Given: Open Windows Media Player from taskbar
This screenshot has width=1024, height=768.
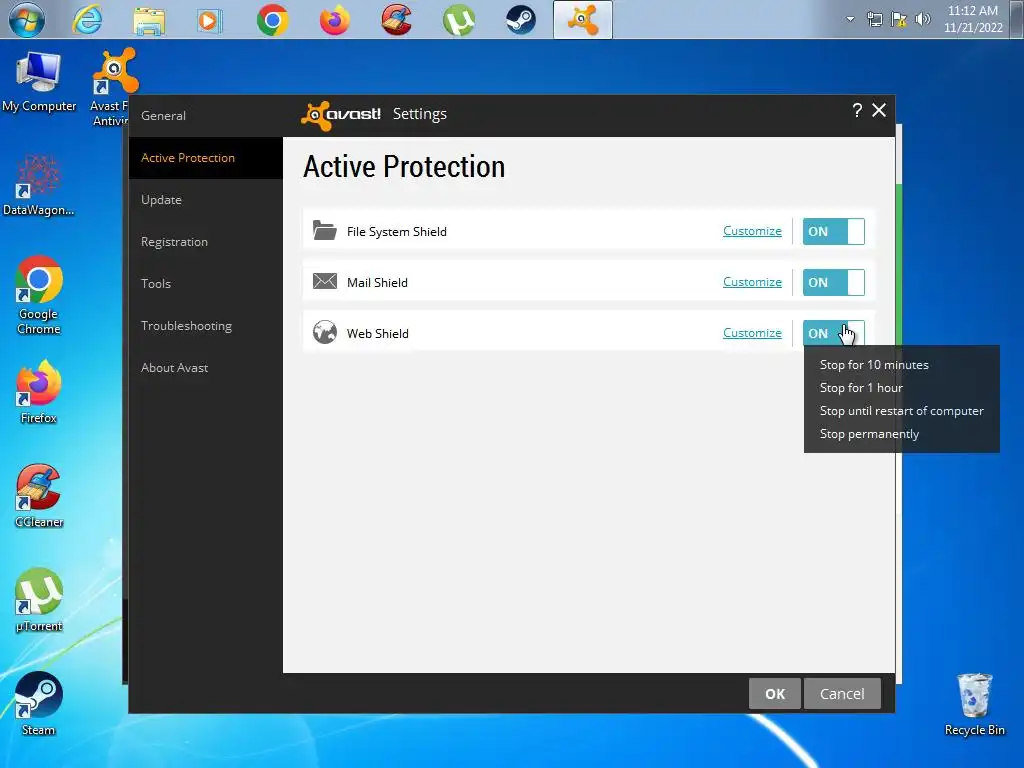Looking at the screenshot, I should tap(210, 20).
